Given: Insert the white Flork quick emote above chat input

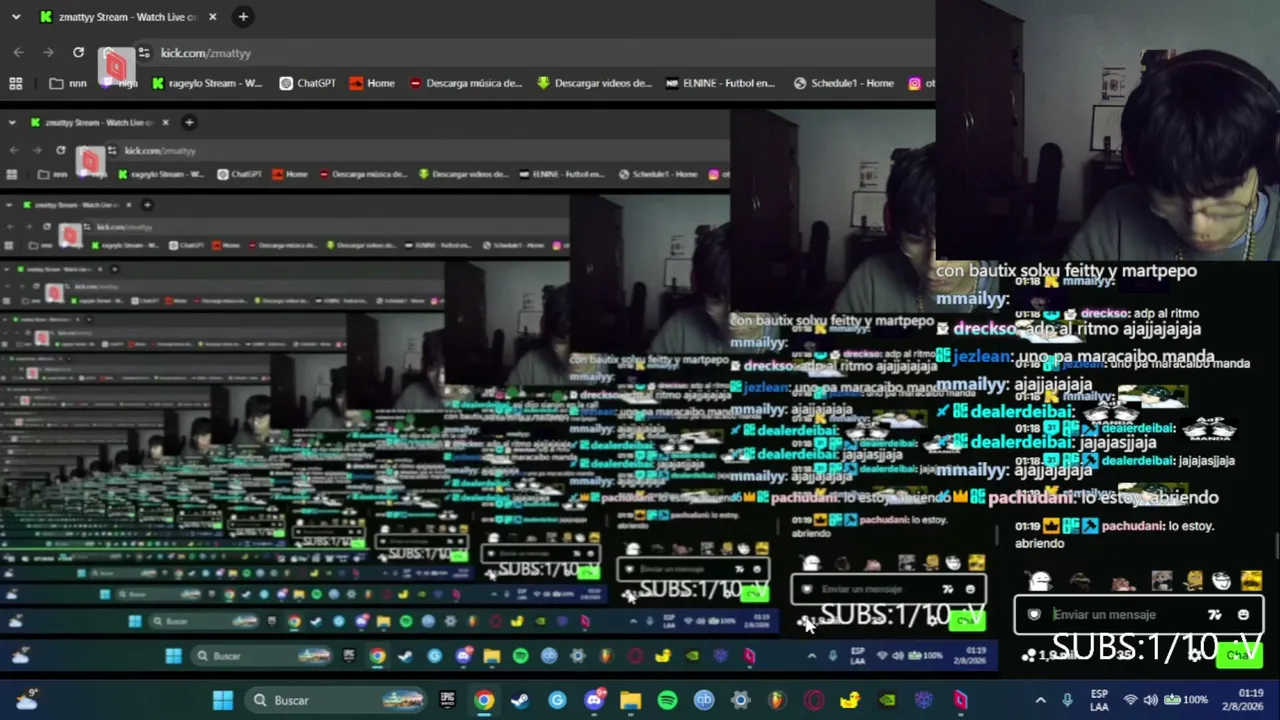Looking at the screenshot, I should [x=1040, y=581].
